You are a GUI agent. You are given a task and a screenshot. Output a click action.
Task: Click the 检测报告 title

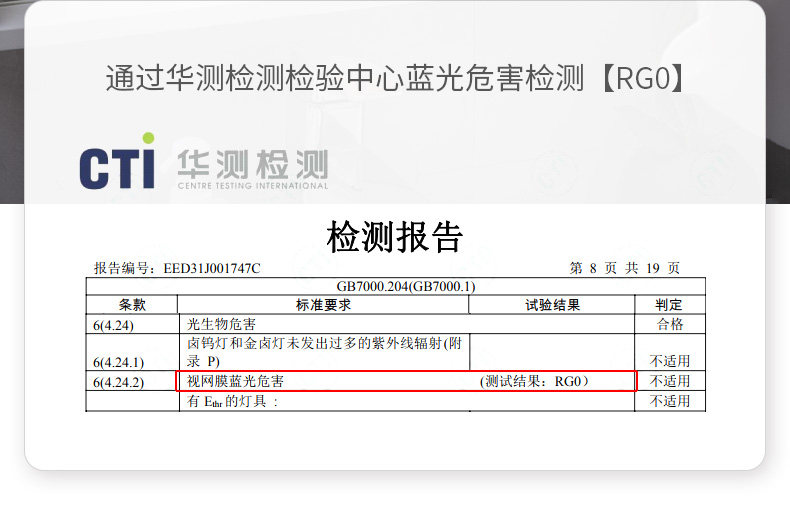pos(394,237)
